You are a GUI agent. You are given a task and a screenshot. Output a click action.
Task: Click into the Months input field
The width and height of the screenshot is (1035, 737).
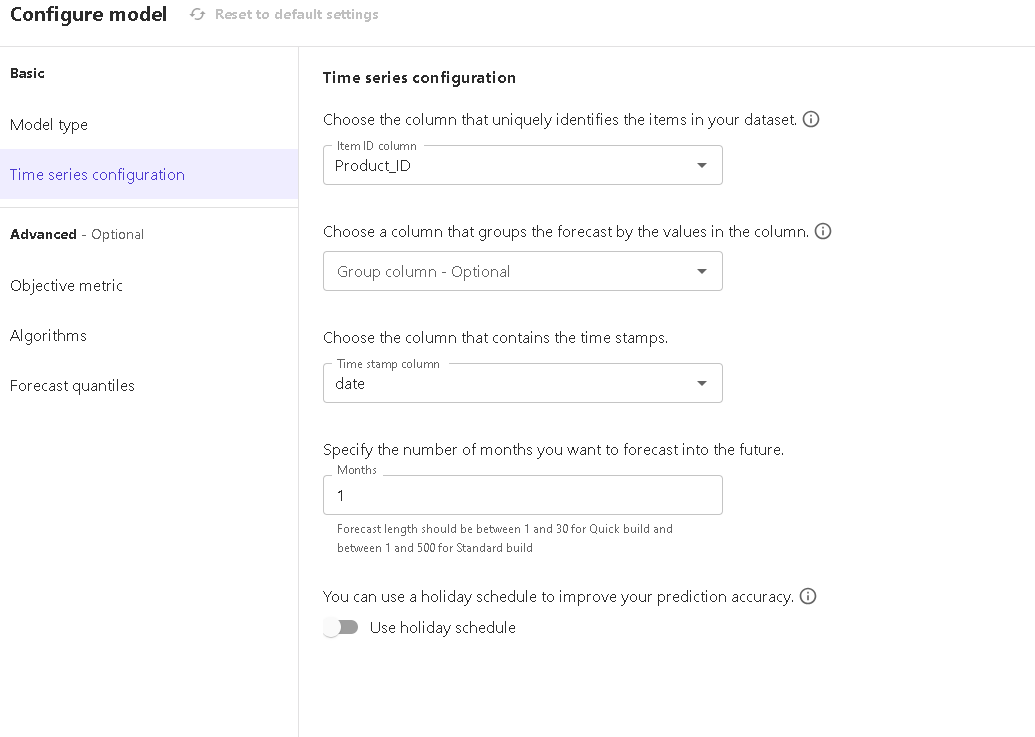pos(522,495)
